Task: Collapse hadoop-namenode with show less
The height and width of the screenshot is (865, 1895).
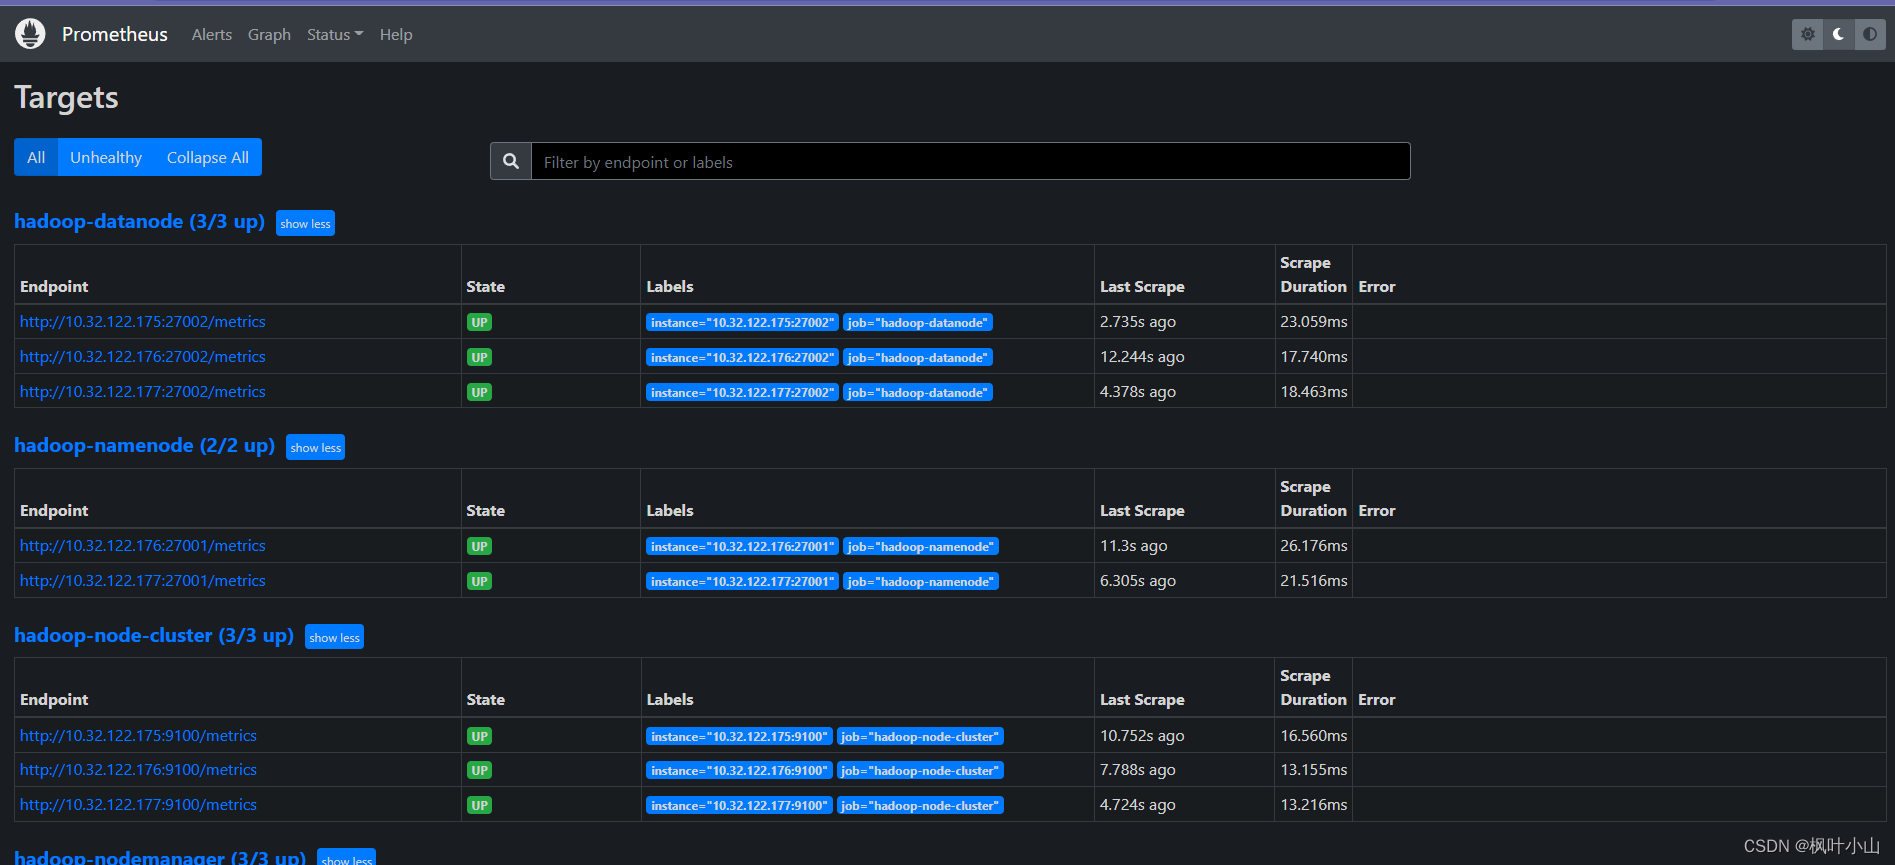Action: [316, 447]
